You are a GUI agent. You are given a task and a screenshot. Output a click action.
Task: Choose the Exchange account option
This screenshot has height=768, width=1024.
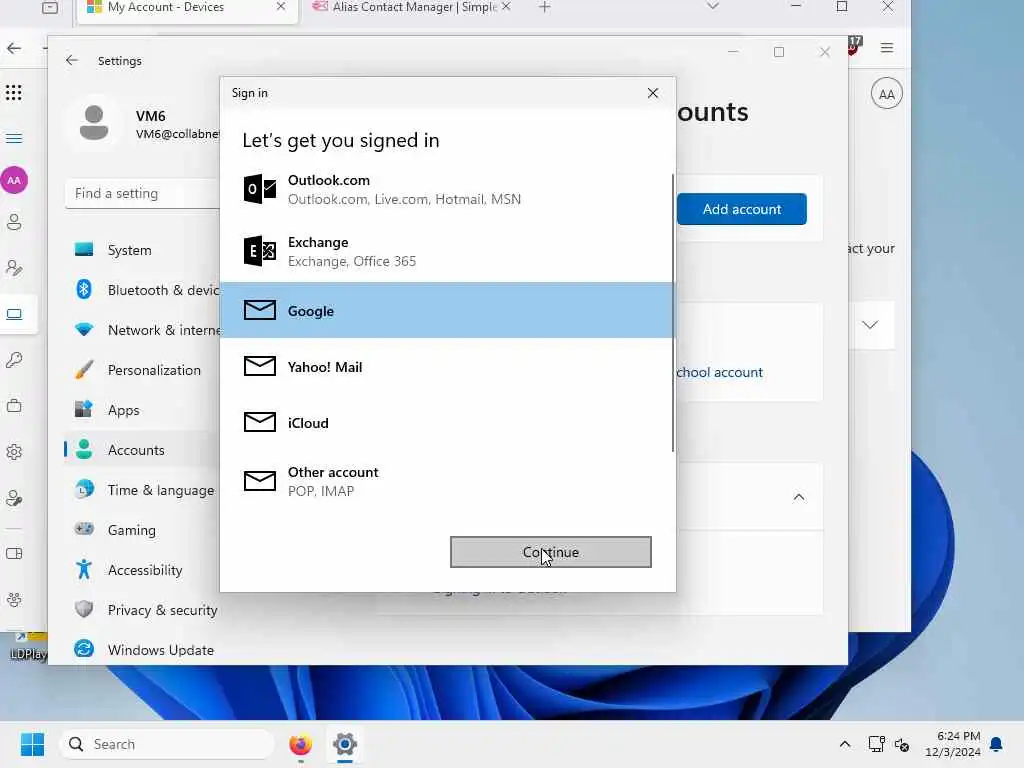point(447,251)
